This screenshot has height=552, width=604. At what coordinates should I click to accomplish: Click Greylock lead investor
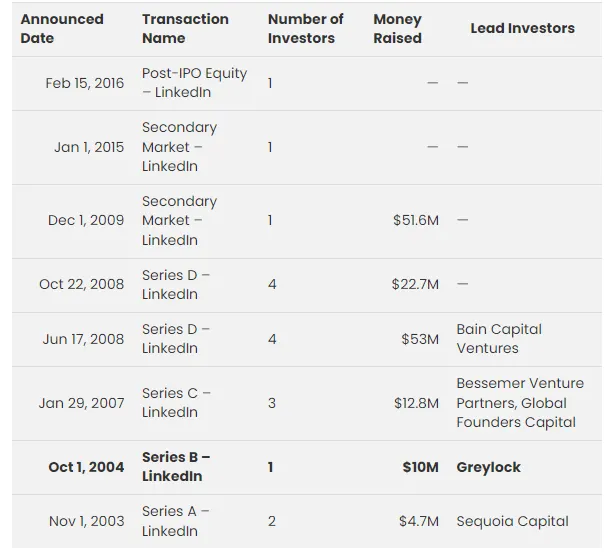coord(488,467)
